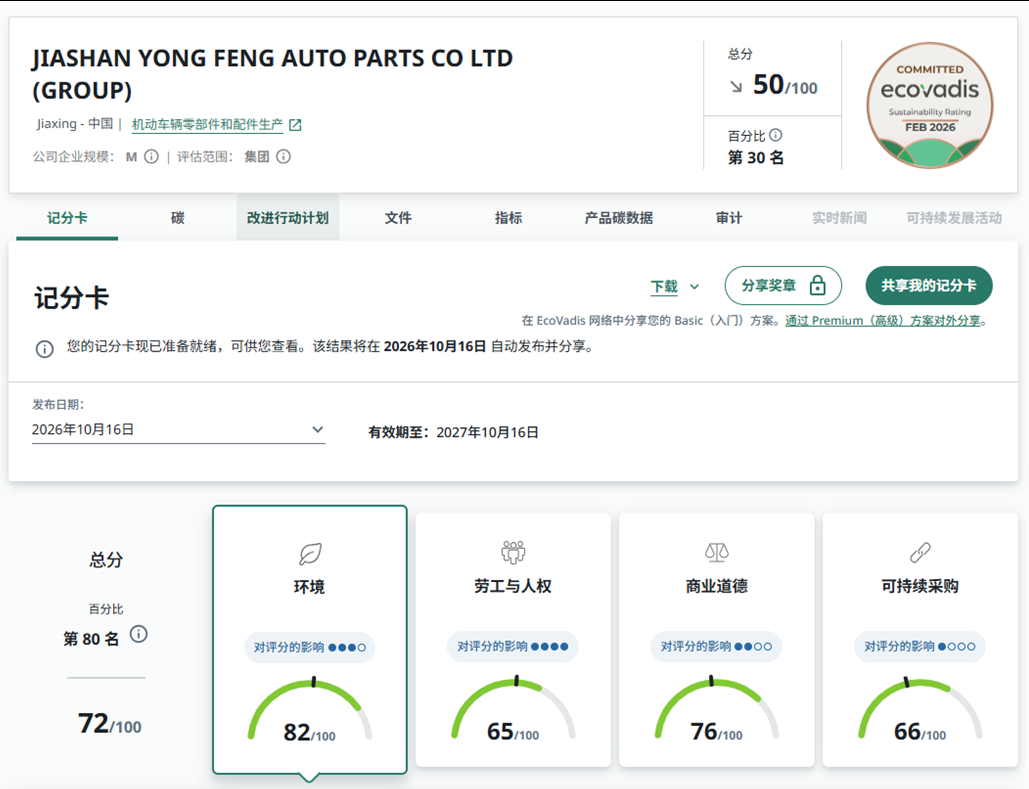Open the 改进行动计划 tab
Viewport: 1029px width, 789px height.
pos(288,218)
